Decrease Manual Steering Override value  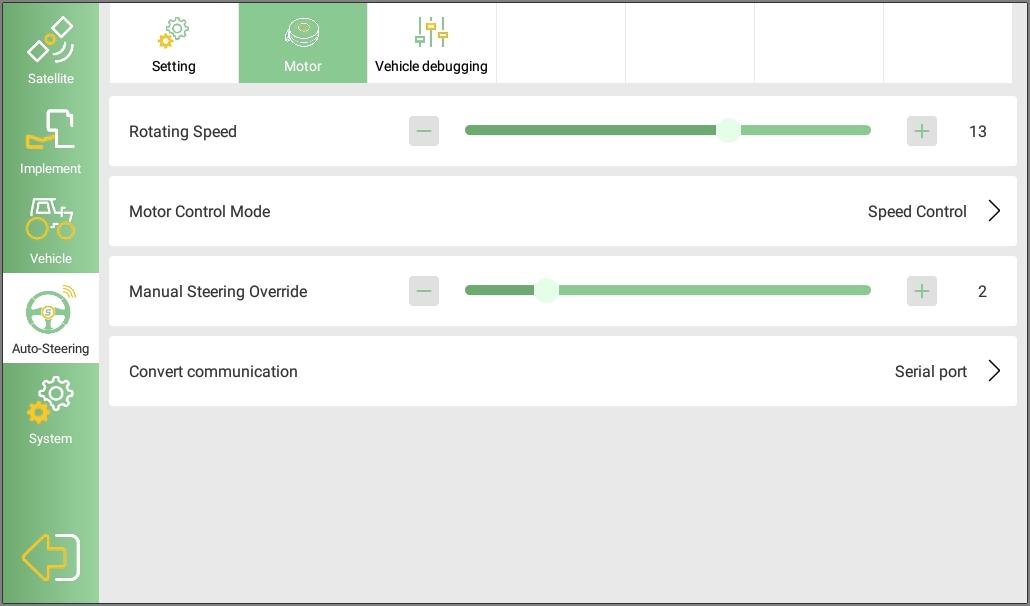[424, 291]
